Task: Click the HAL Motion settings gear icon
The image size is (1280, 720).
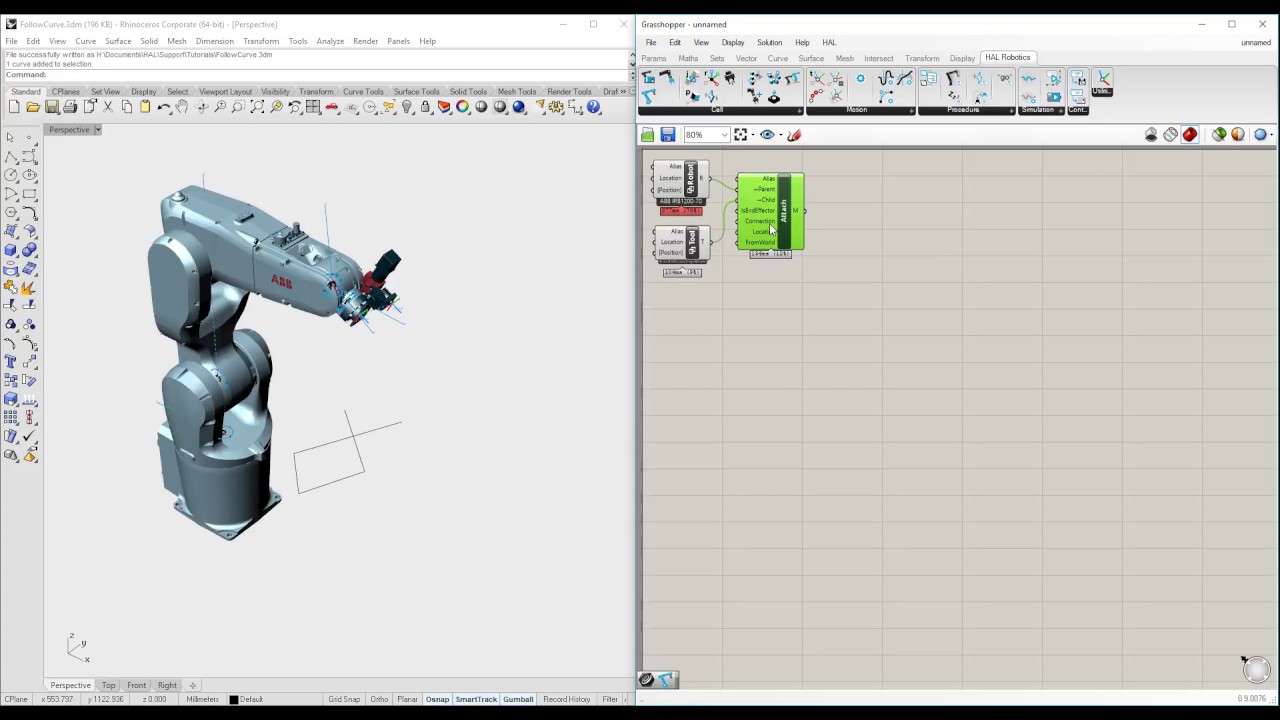Action: pyautogui.click(x=860, y=78)
